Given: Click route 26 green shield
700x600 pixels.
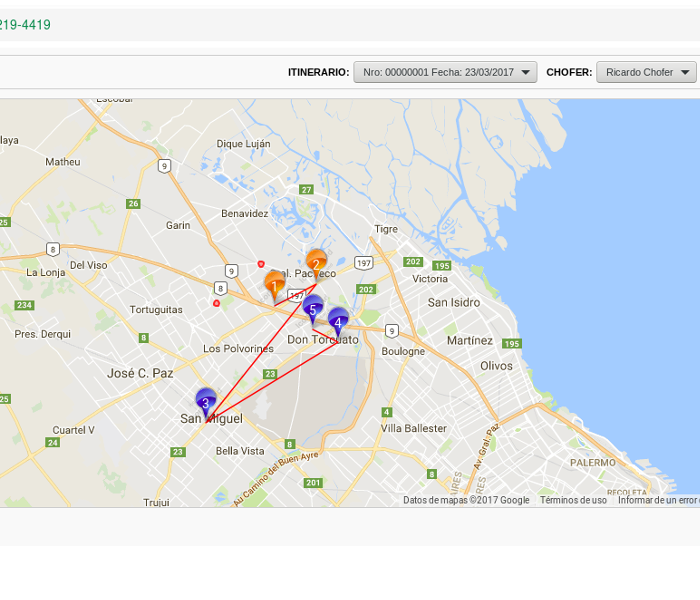Looking at the screenshot, I should click(x=133, y=204).
